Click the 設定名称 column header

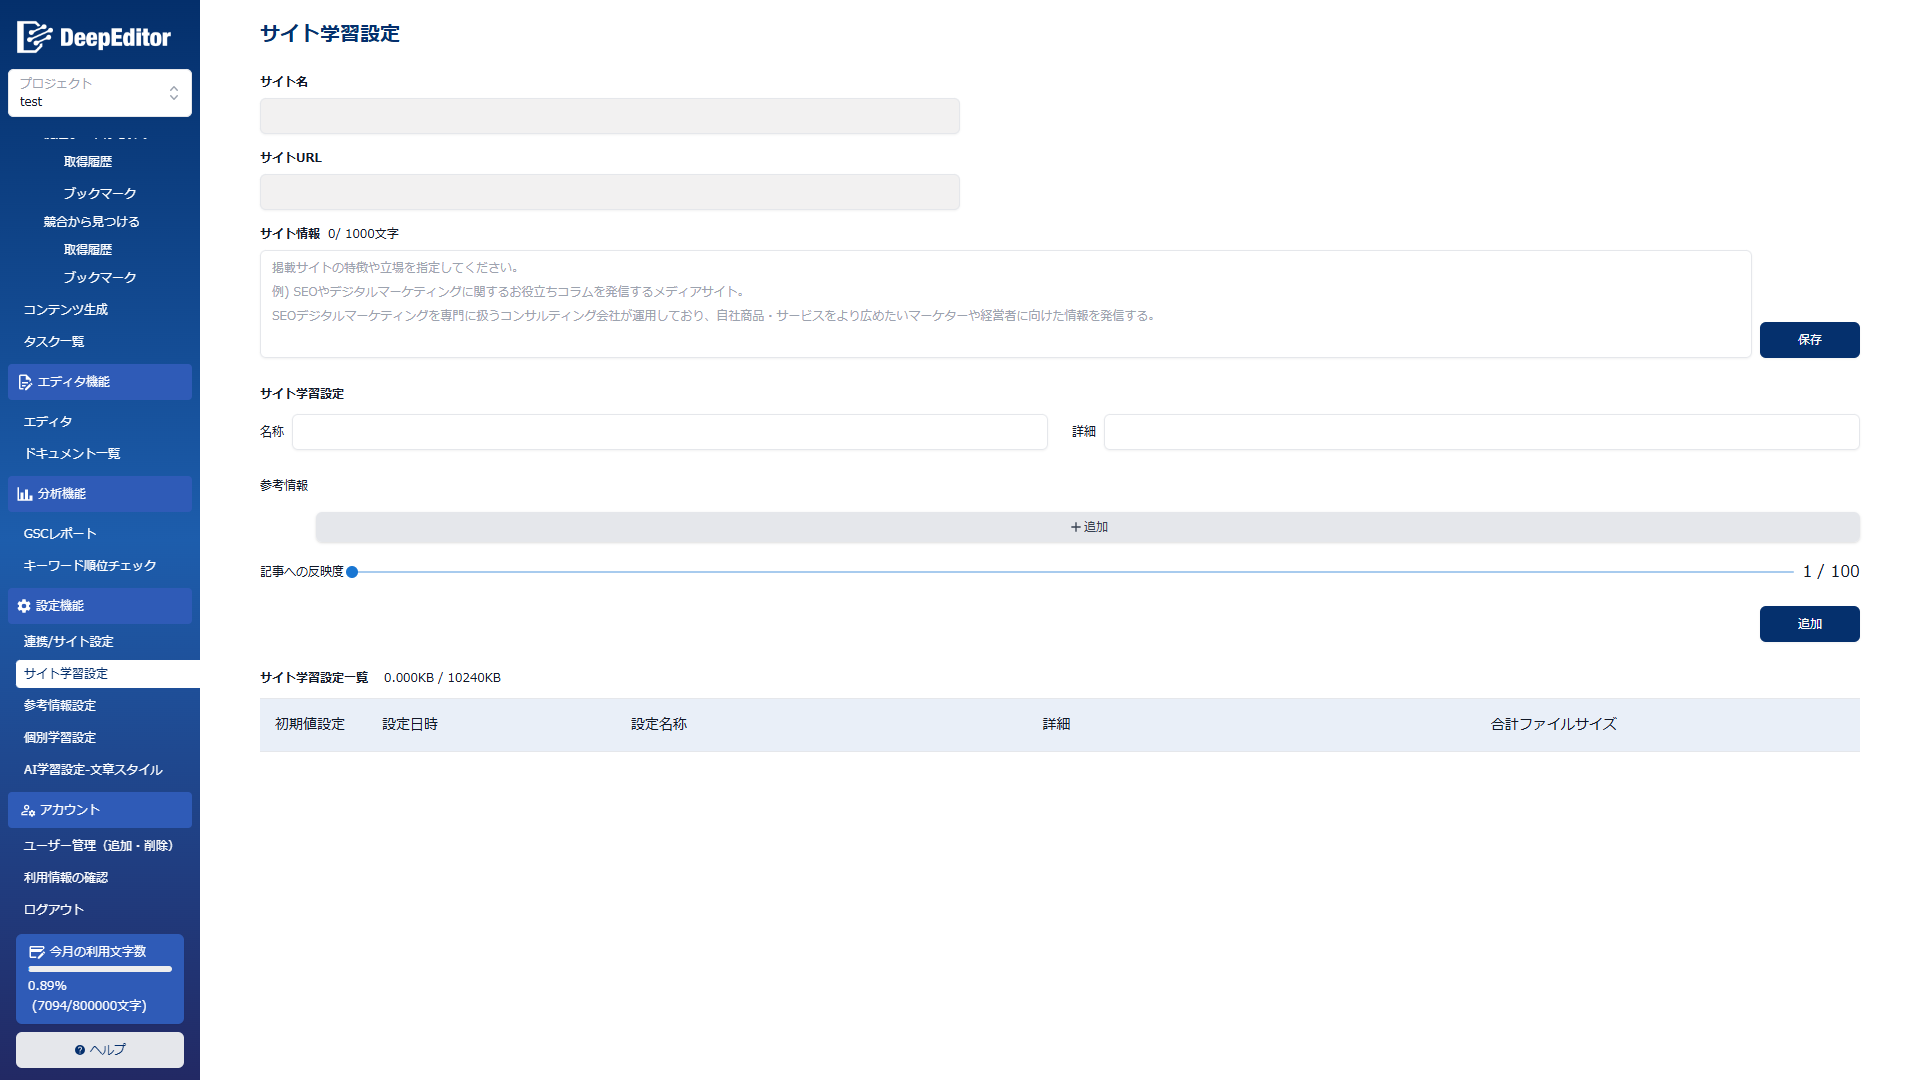point(659,724)
